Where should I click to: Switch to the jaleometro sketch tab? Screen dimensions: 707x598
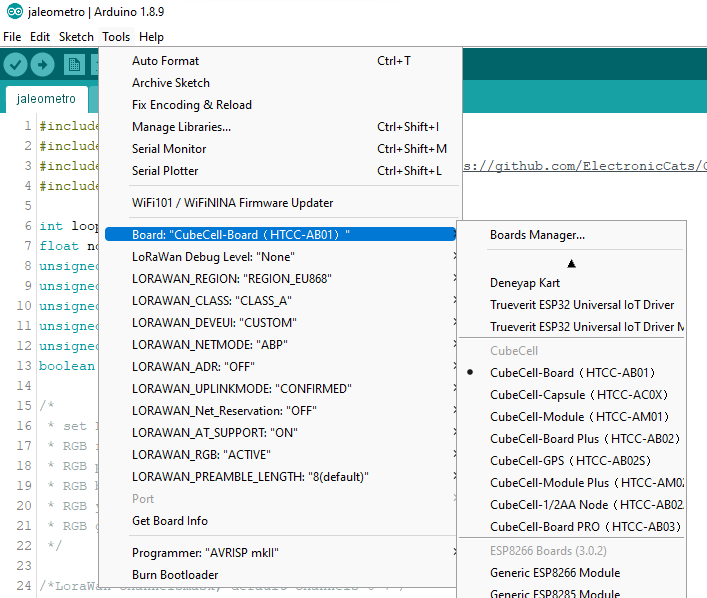pyautogui.click(x=46, y=99)
